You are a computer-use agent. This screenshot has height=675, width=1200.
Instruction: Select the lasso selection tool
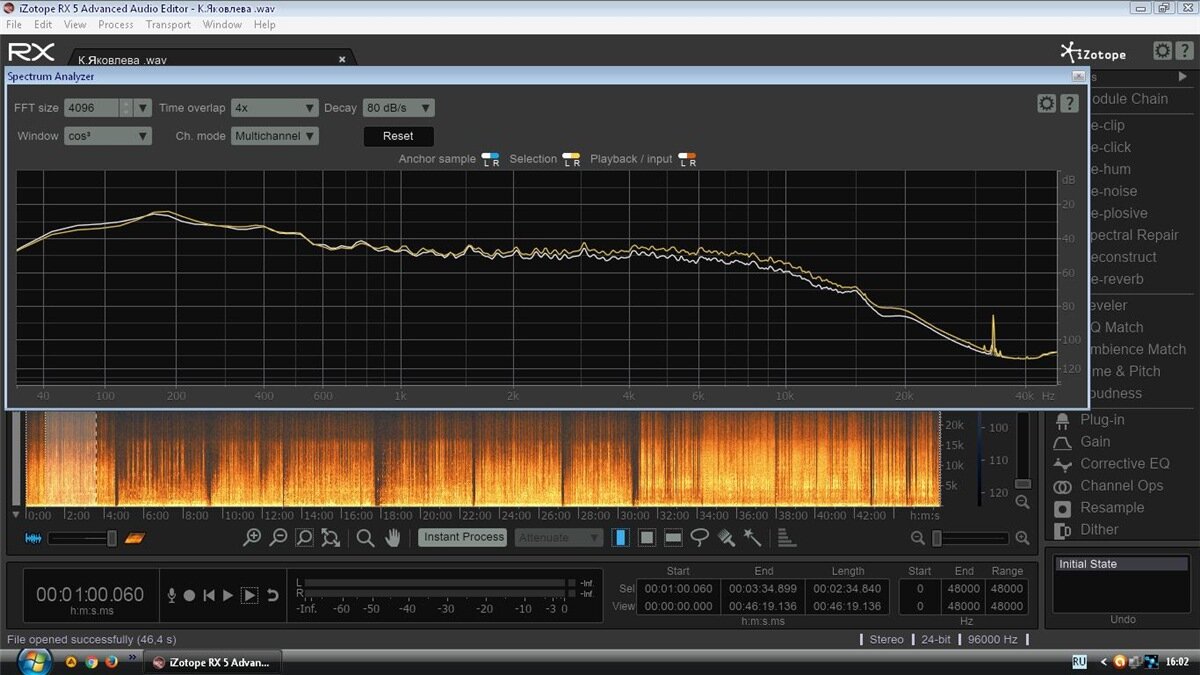[700, 537]
